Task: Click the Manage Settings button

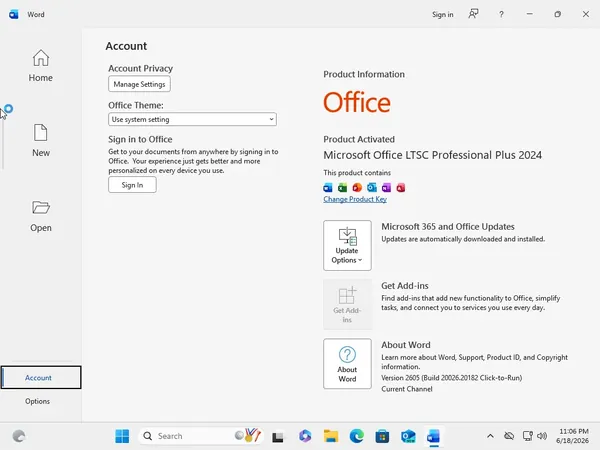Action: coord(139,84)
